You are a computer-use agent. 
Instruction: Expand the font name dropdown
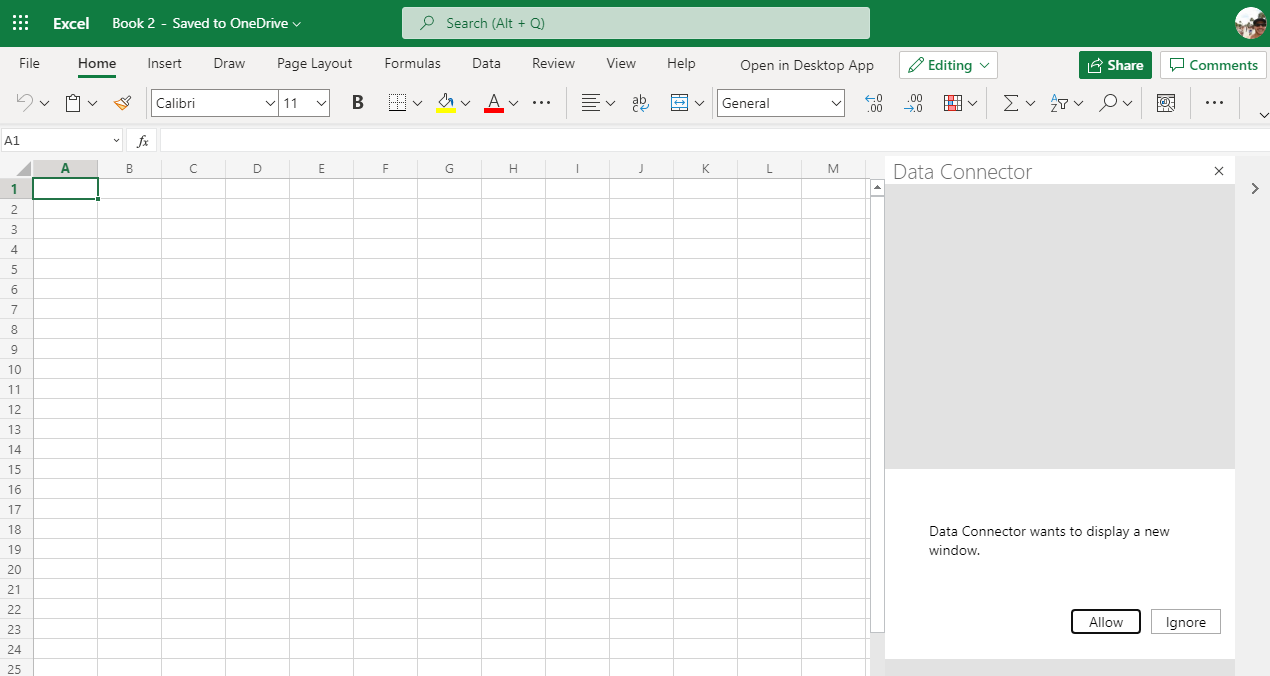[x=269, y=103]
